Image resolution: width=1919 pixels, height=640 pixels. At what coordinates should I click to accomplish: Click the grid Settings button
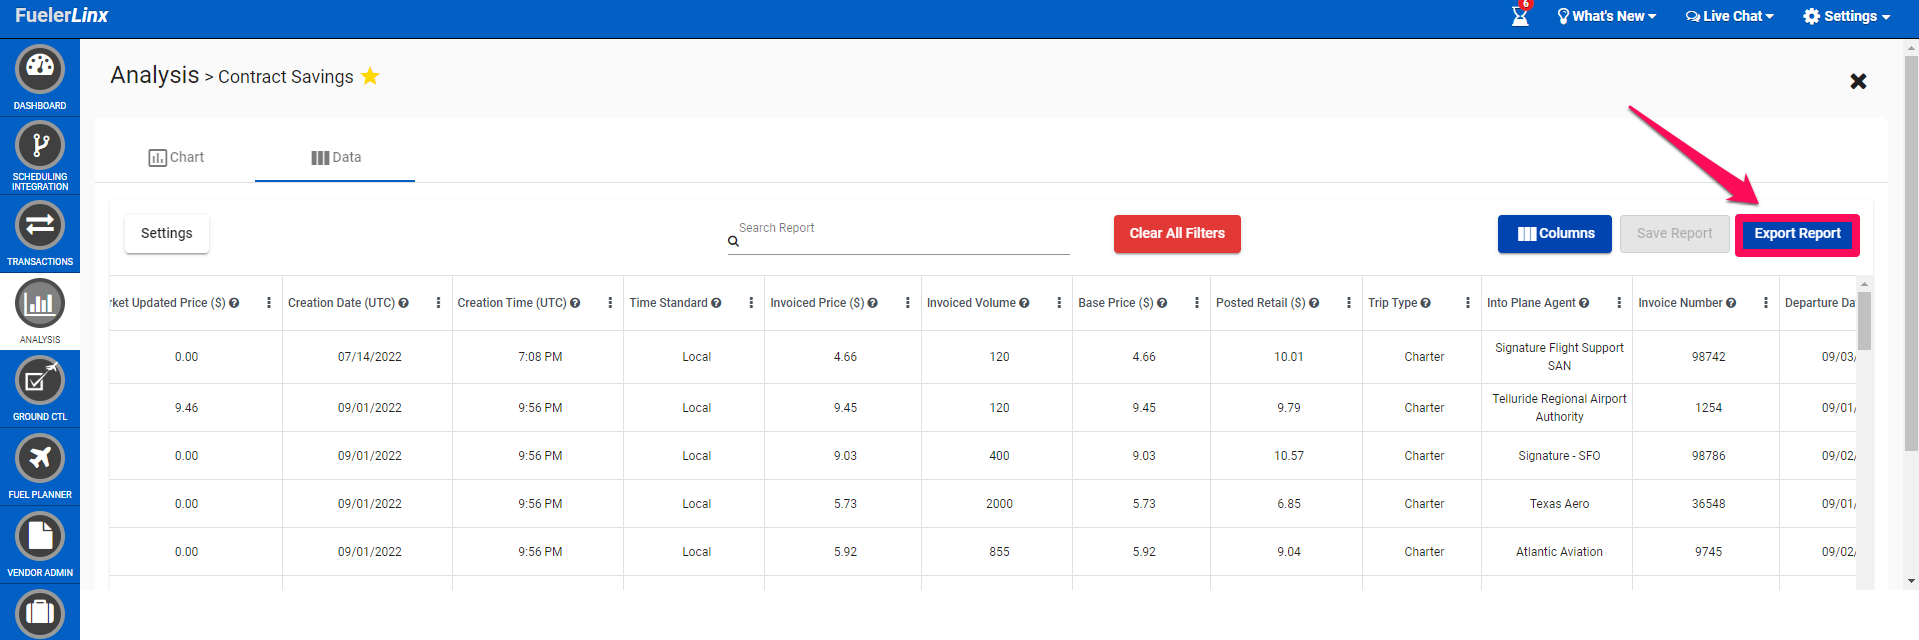click(x=167, y=233)
